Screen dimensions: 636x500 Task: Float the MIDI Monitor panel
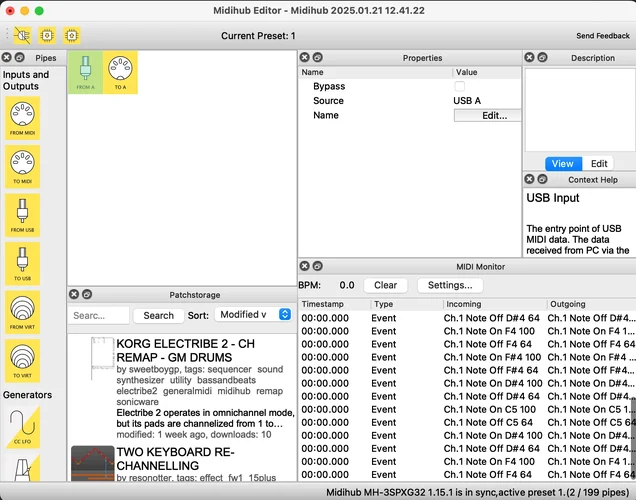(x=317, y=267)
